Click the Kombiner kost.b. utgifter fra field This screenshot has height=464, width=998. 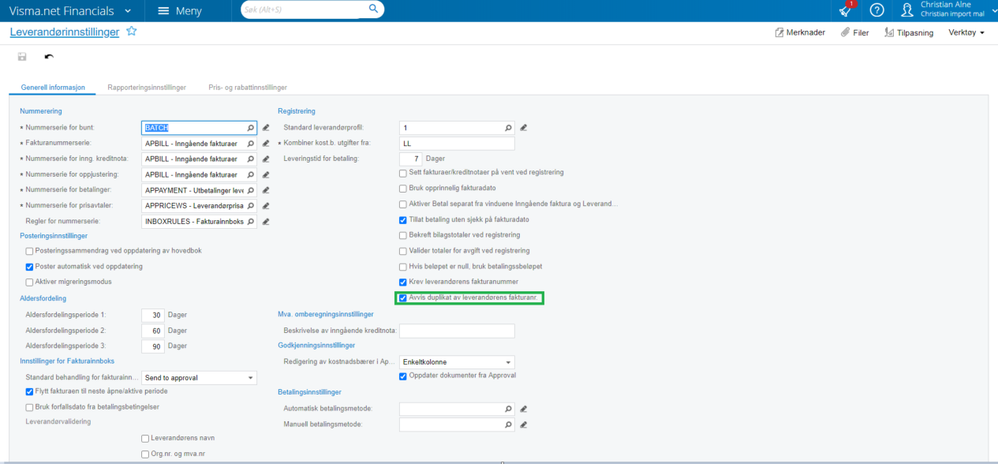point(456,143)
